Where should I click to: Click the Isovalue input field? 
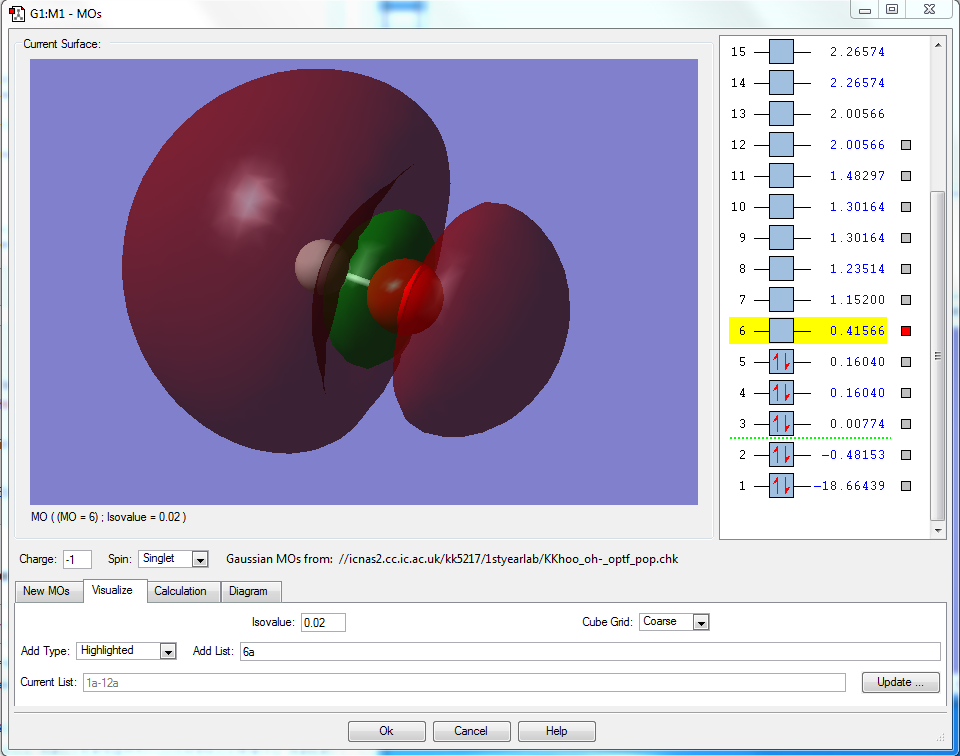(x=323, y=622)
